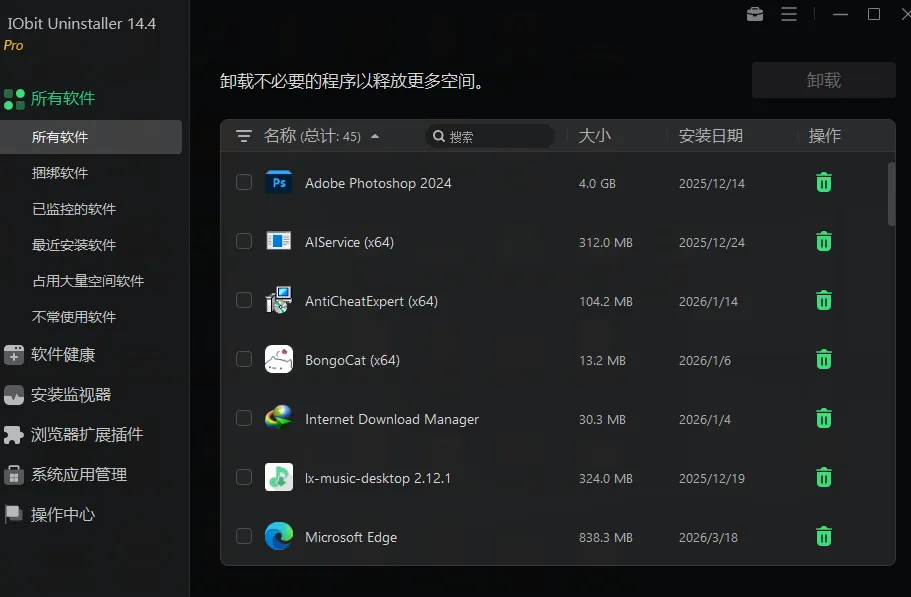Image resolution: width=911 pixels, height=597 pixels.
Task: Click the AIService app icon
Action: [279, 241]
